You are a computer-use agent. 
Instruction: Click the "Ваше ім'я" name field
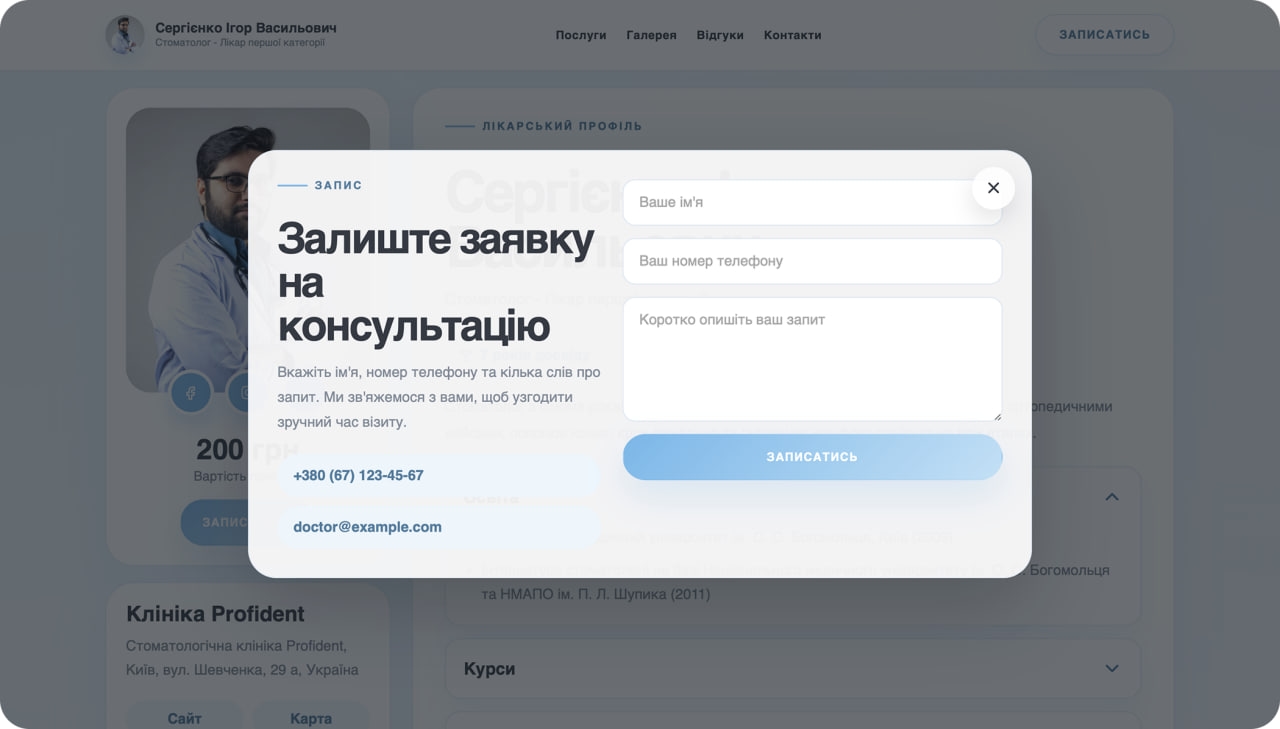click(x=812, y=202)
